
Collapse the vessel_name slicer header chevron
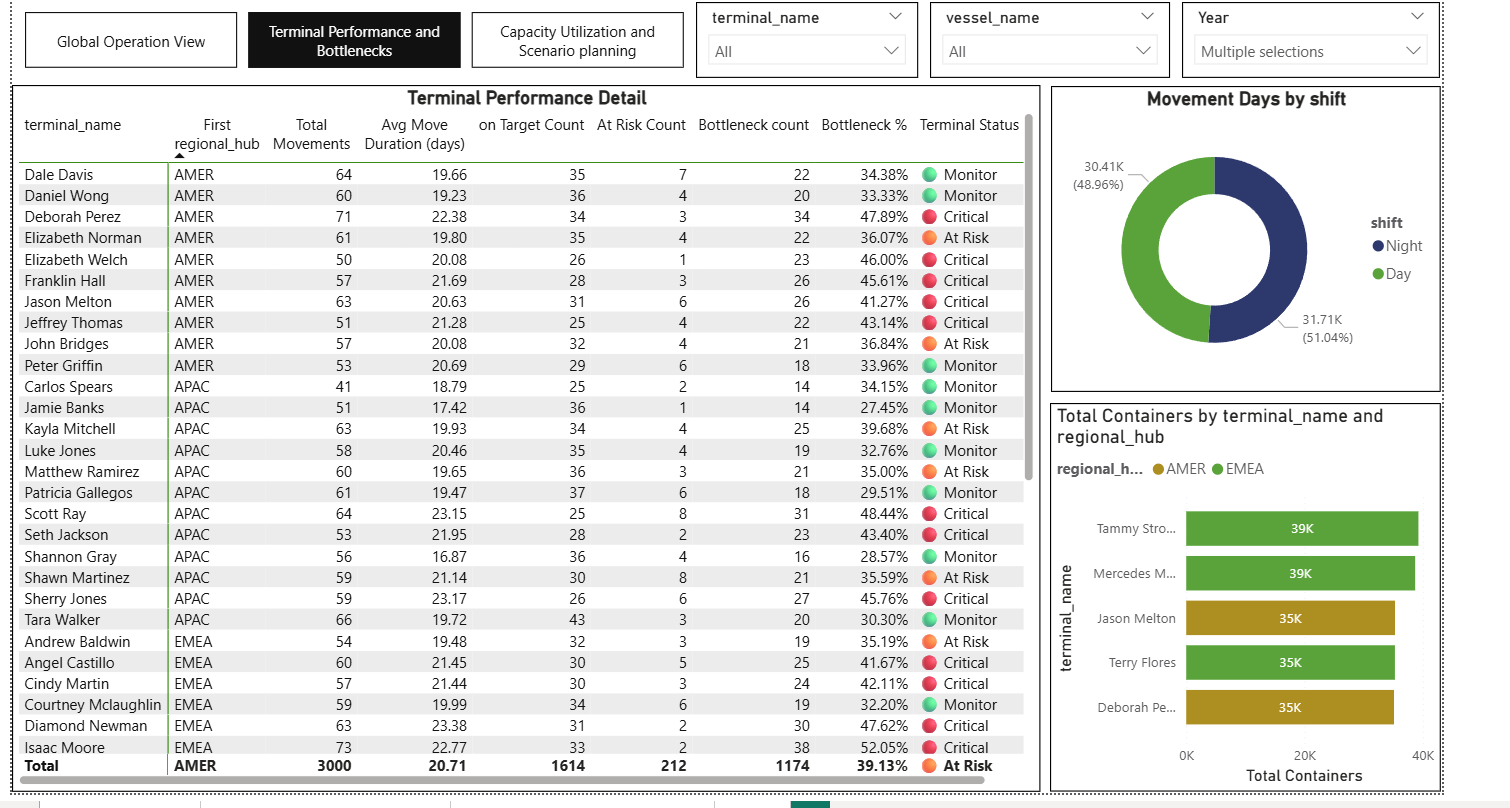tap(1147, 17)
